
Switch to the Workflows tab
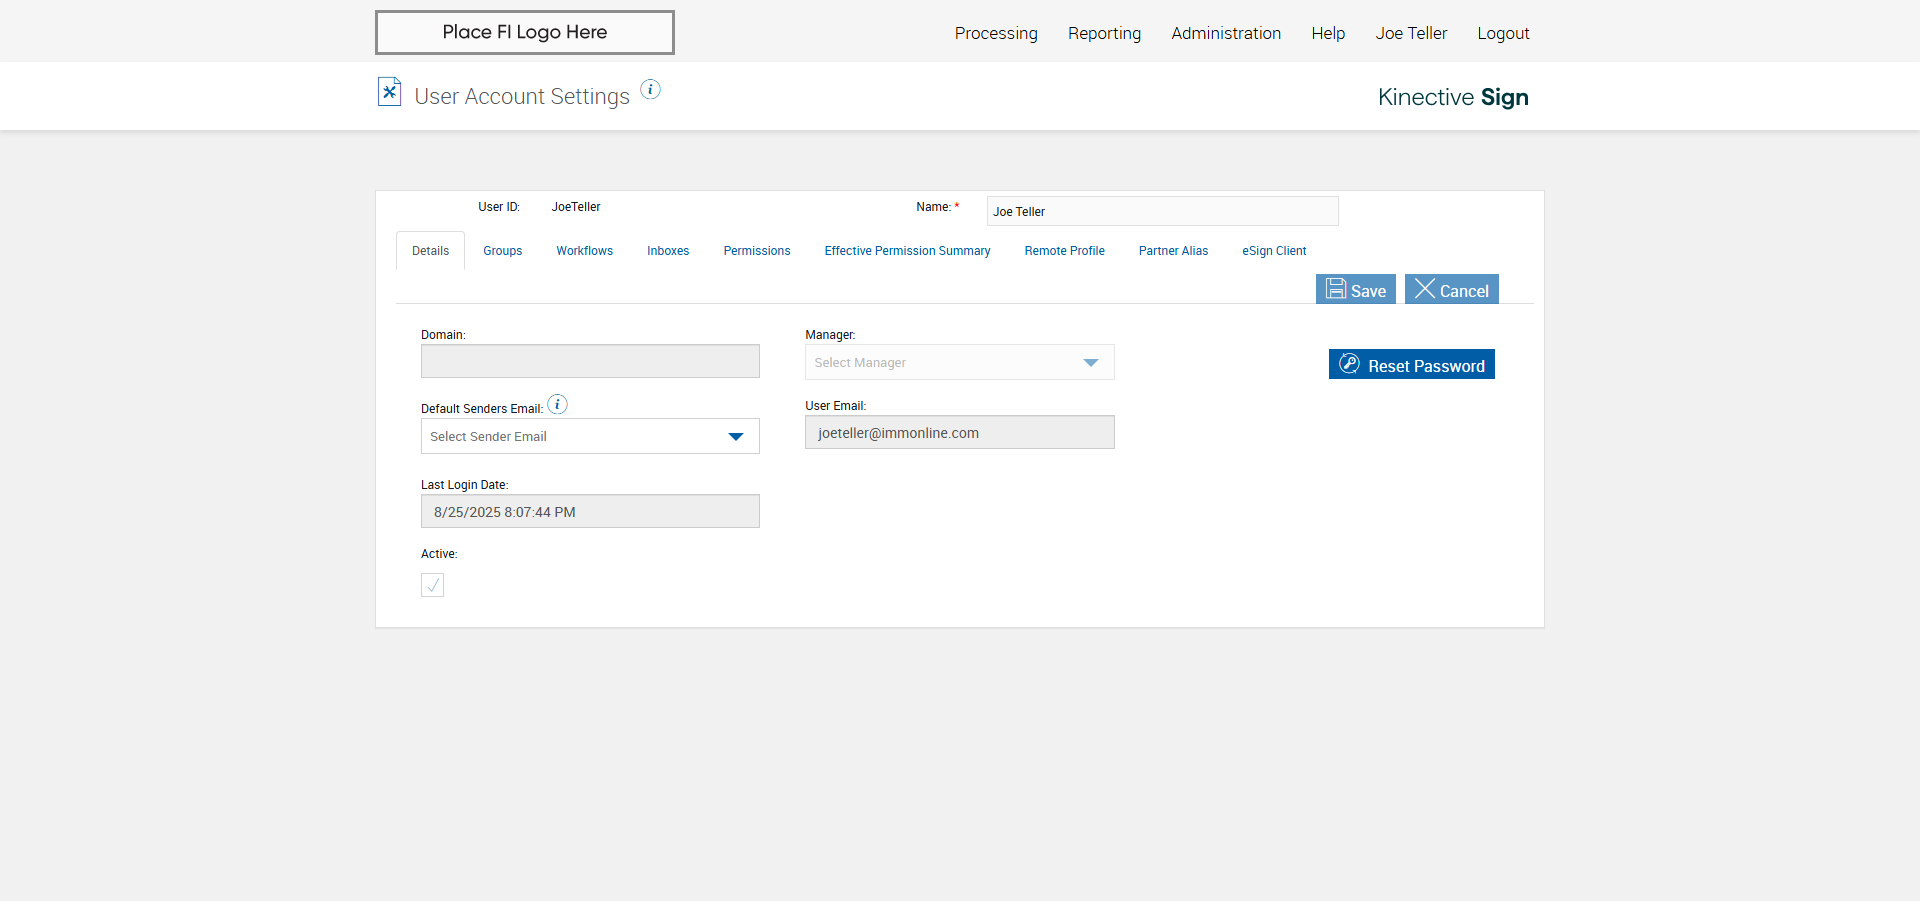click(585, 251)
